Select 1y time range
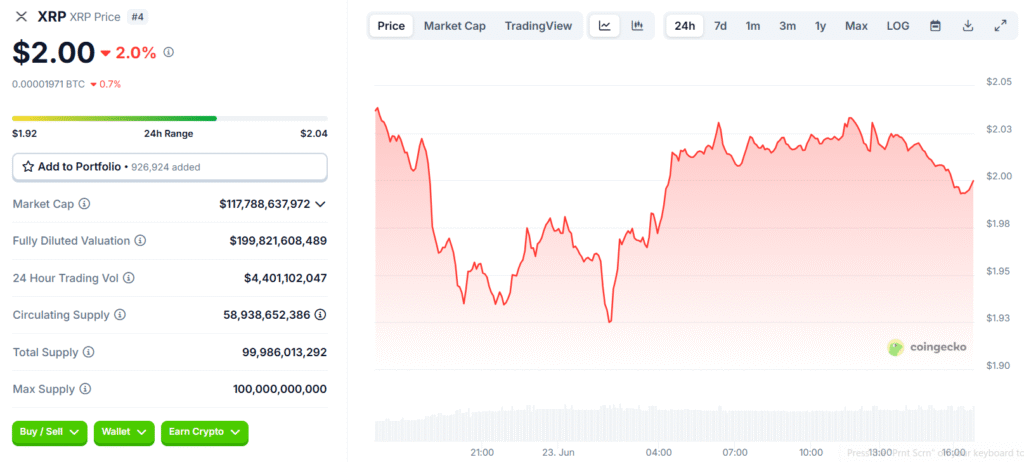 (820, 26)
